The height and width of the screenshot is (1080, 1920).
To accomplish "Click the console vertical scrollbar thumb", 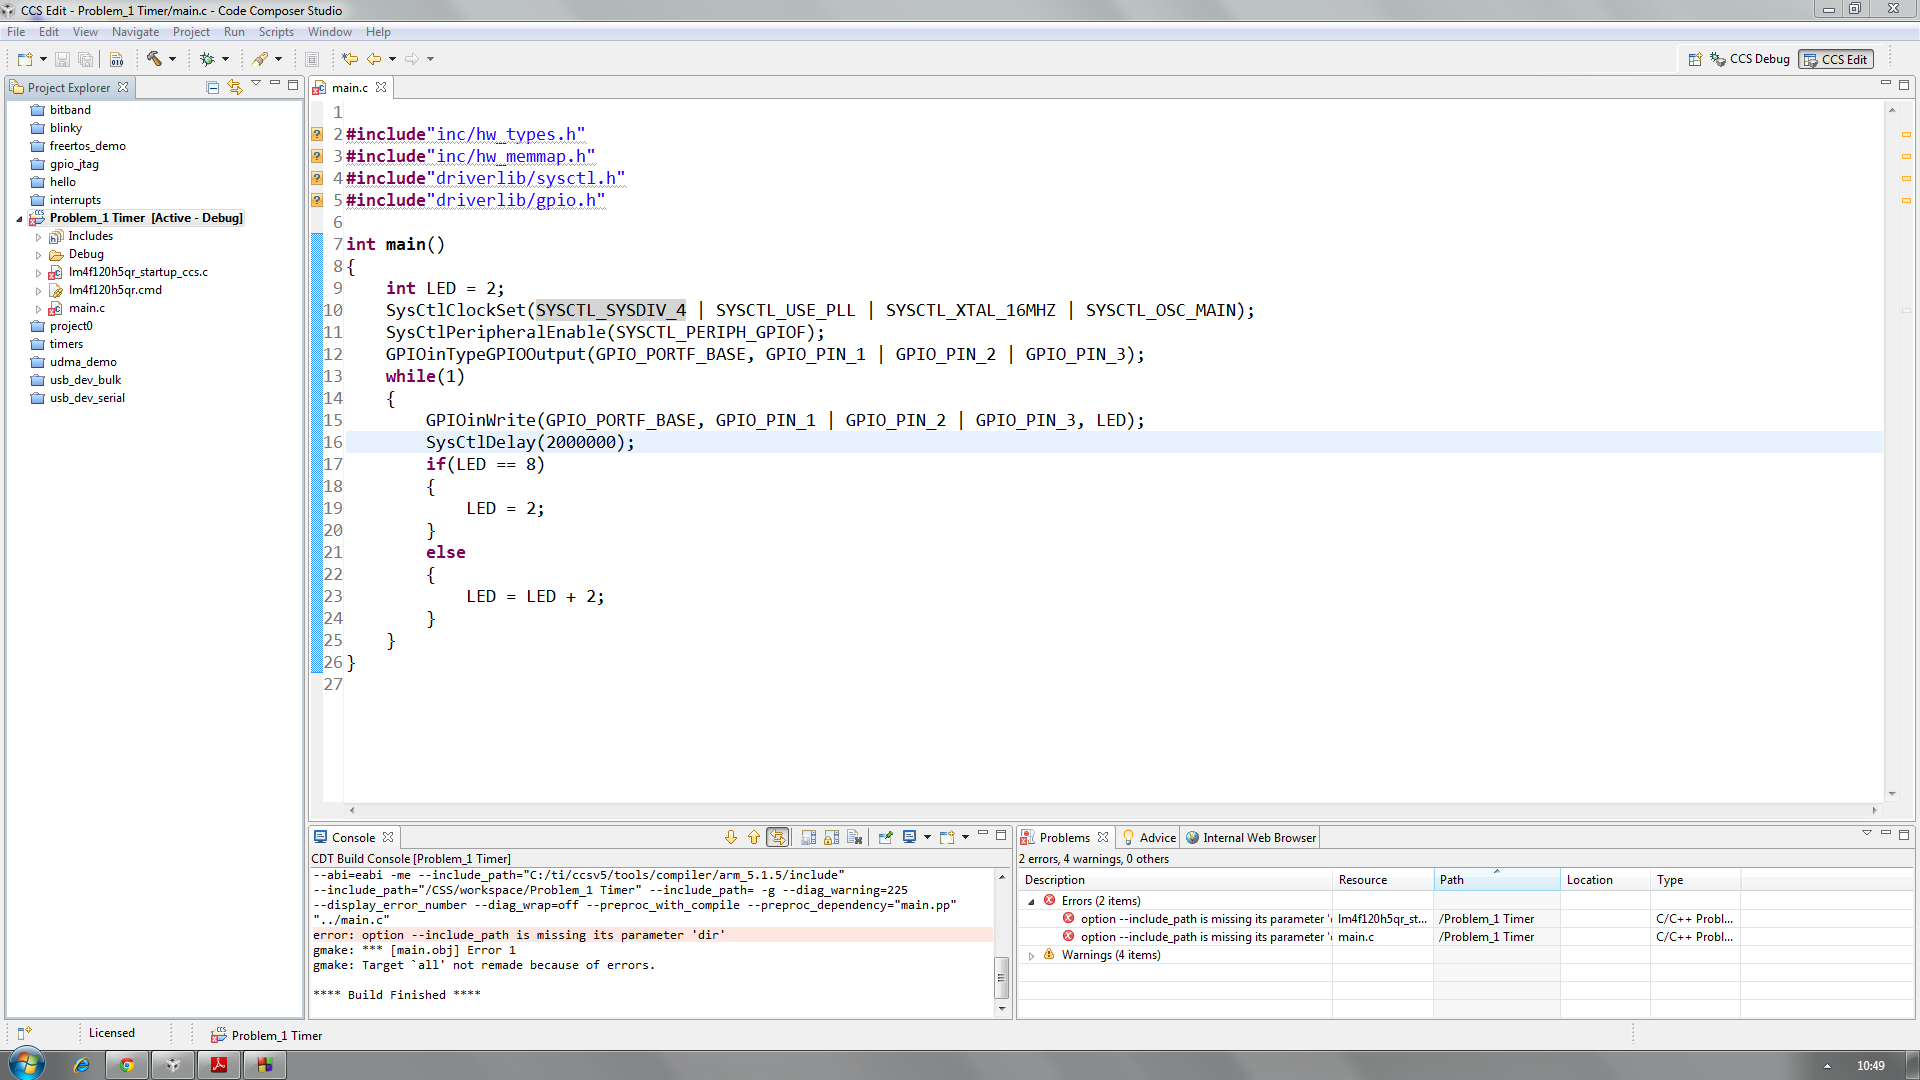I will pos(1001,978).
